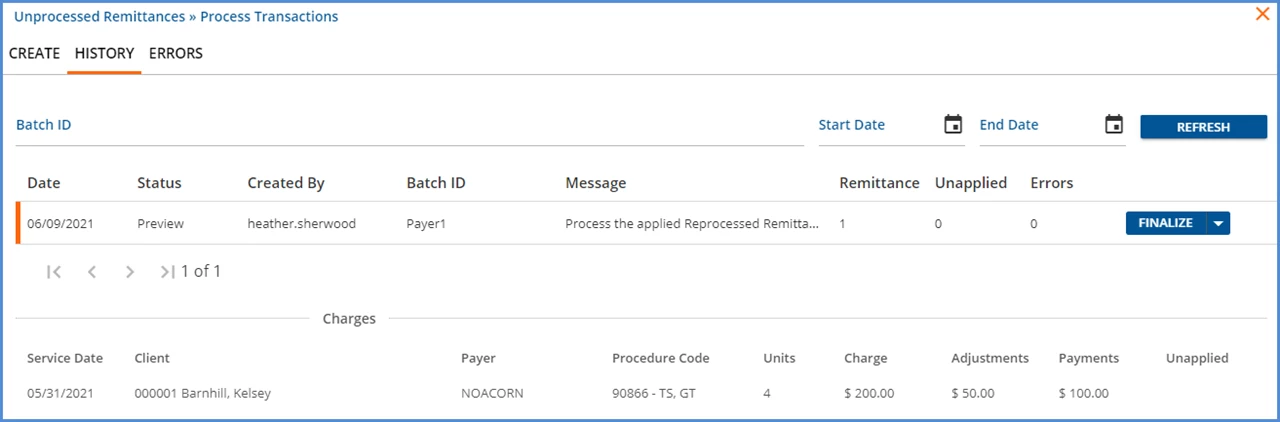The image size is (1280, 422).
Task: Click the Unprocessed Remittances breadcrumb link
Action: click(99, 17)
